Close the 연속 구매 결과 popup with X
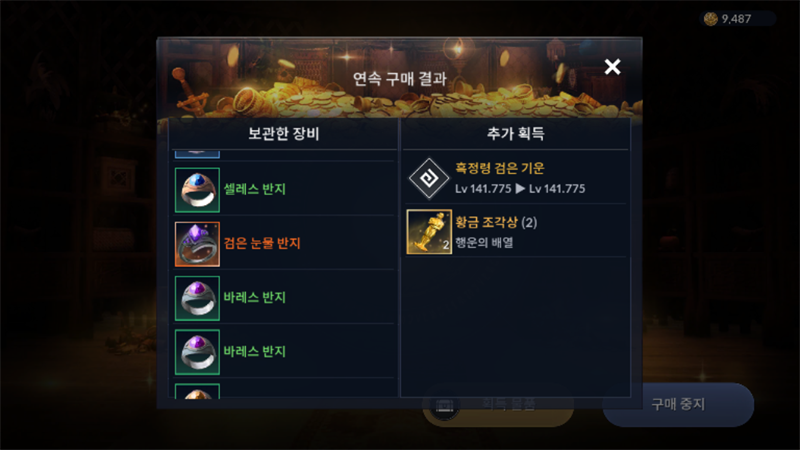 (612, 66)
